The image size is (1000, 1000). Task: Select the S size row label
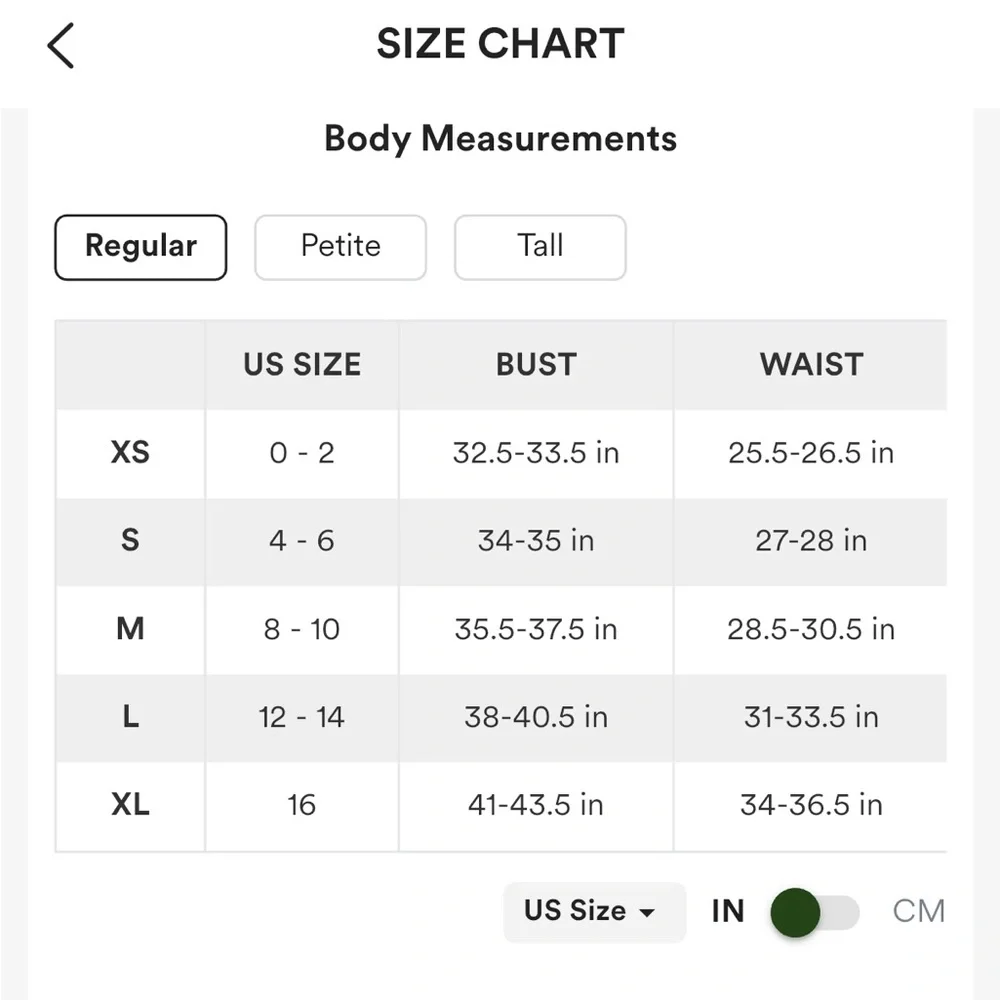[130, 541]
